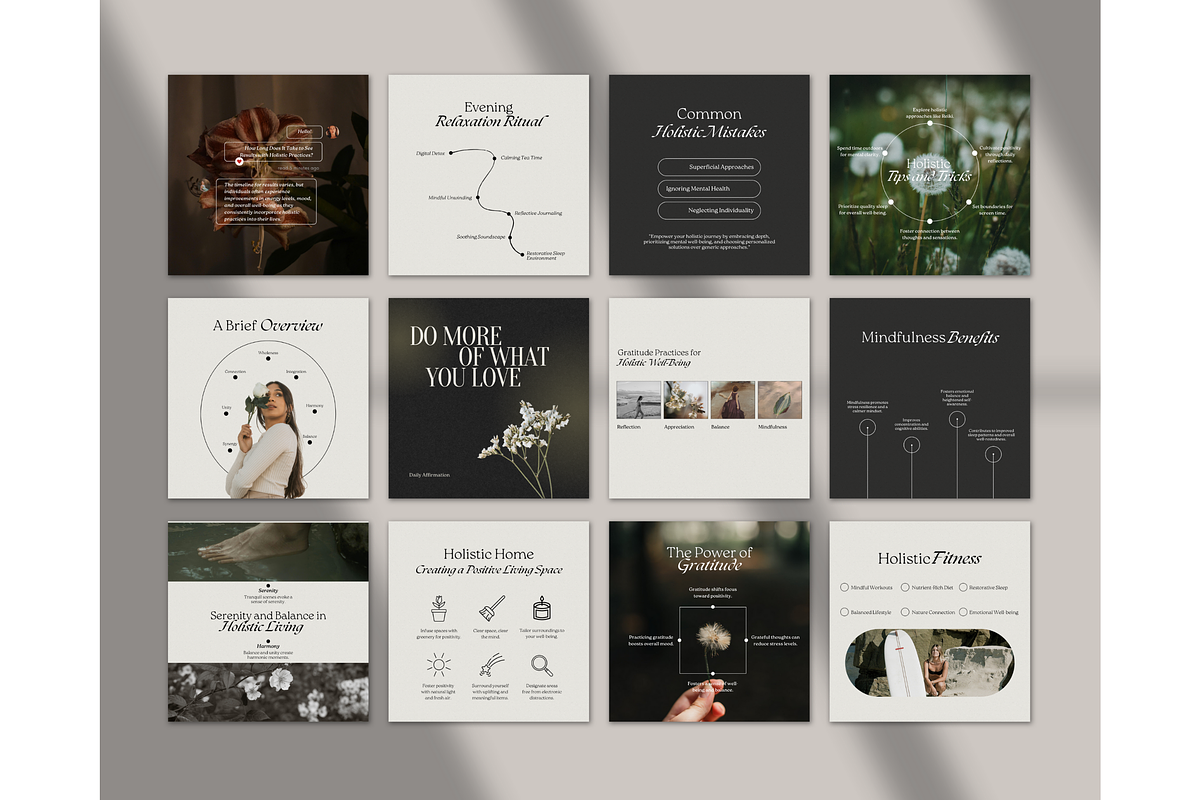1200x800 pixels.
Task: Click the Ignoring Mental Health pill button
Action: [x=709, y=189]
